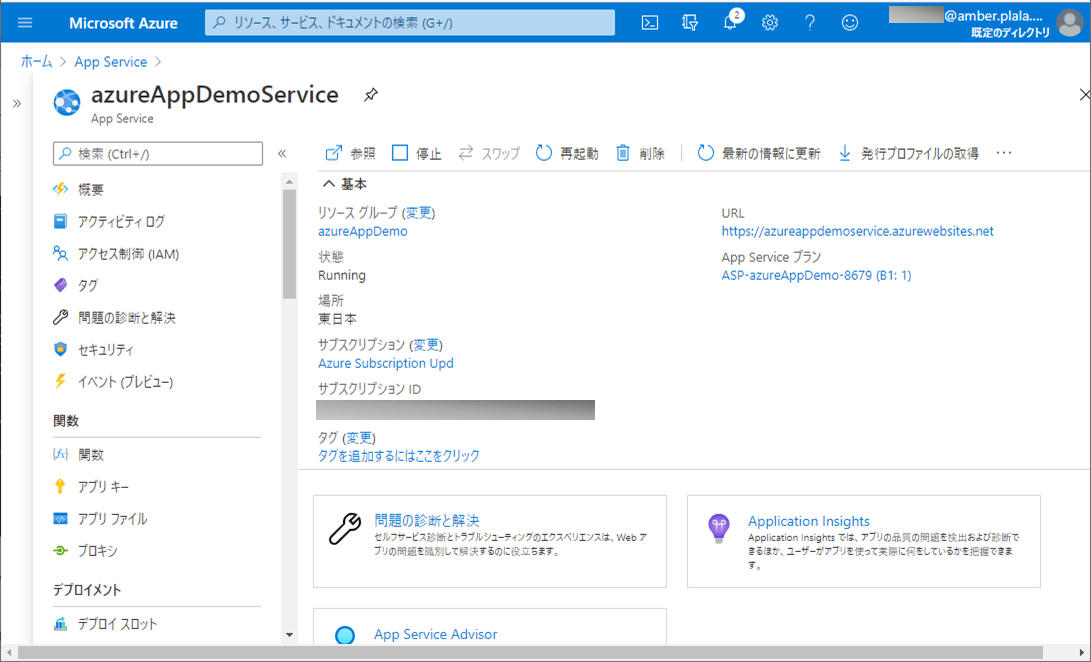Click the 再起動 restart button
Image resolution: width=1091 pixels, height=662 pixels.
567,153
